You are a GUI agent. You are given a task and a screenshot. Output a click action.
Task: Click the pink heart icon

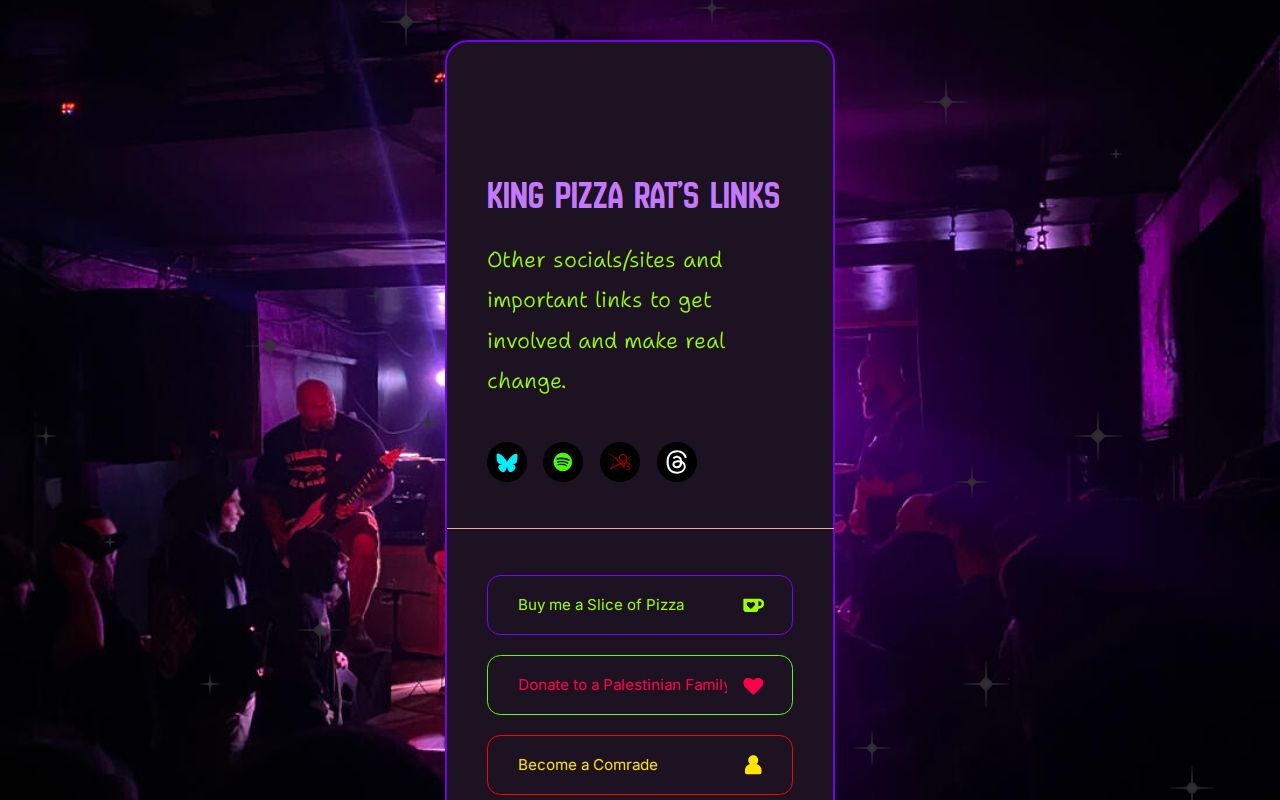pos(753,685)
